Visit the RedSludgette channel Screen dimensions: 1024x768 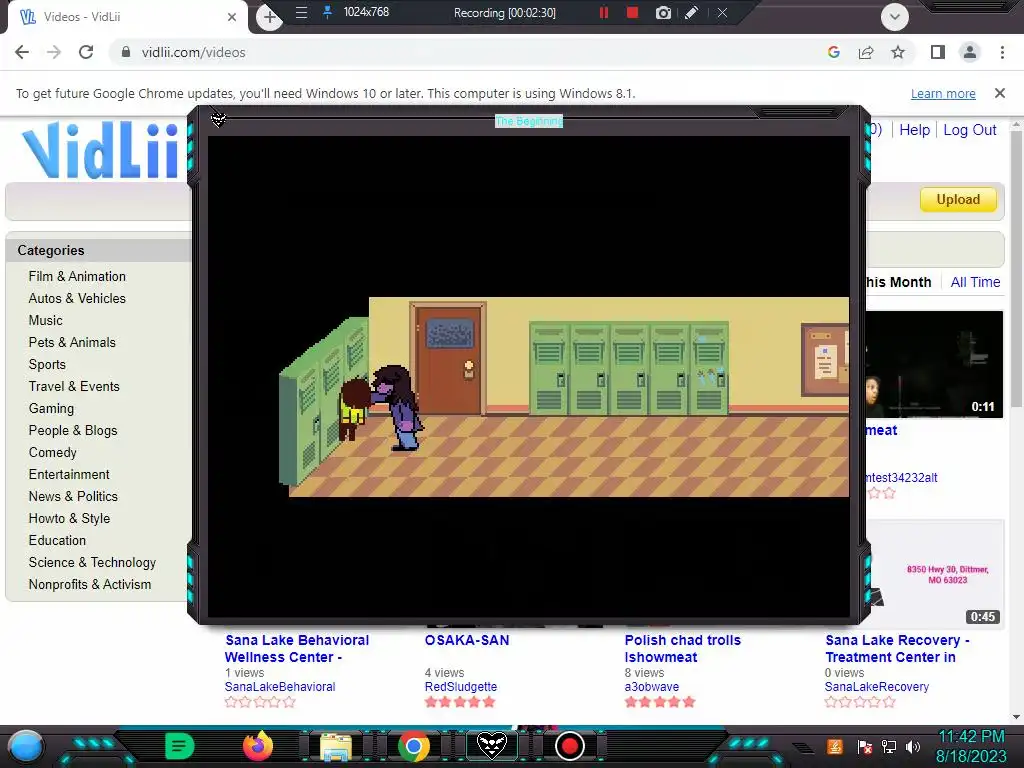[460, 687]
